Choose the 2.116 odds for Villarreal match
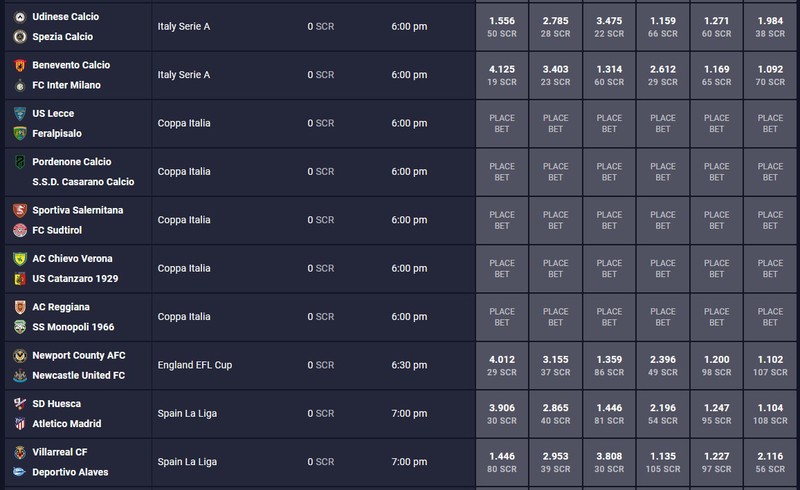This screenshot has height=490, width=800. click(770, 462)
